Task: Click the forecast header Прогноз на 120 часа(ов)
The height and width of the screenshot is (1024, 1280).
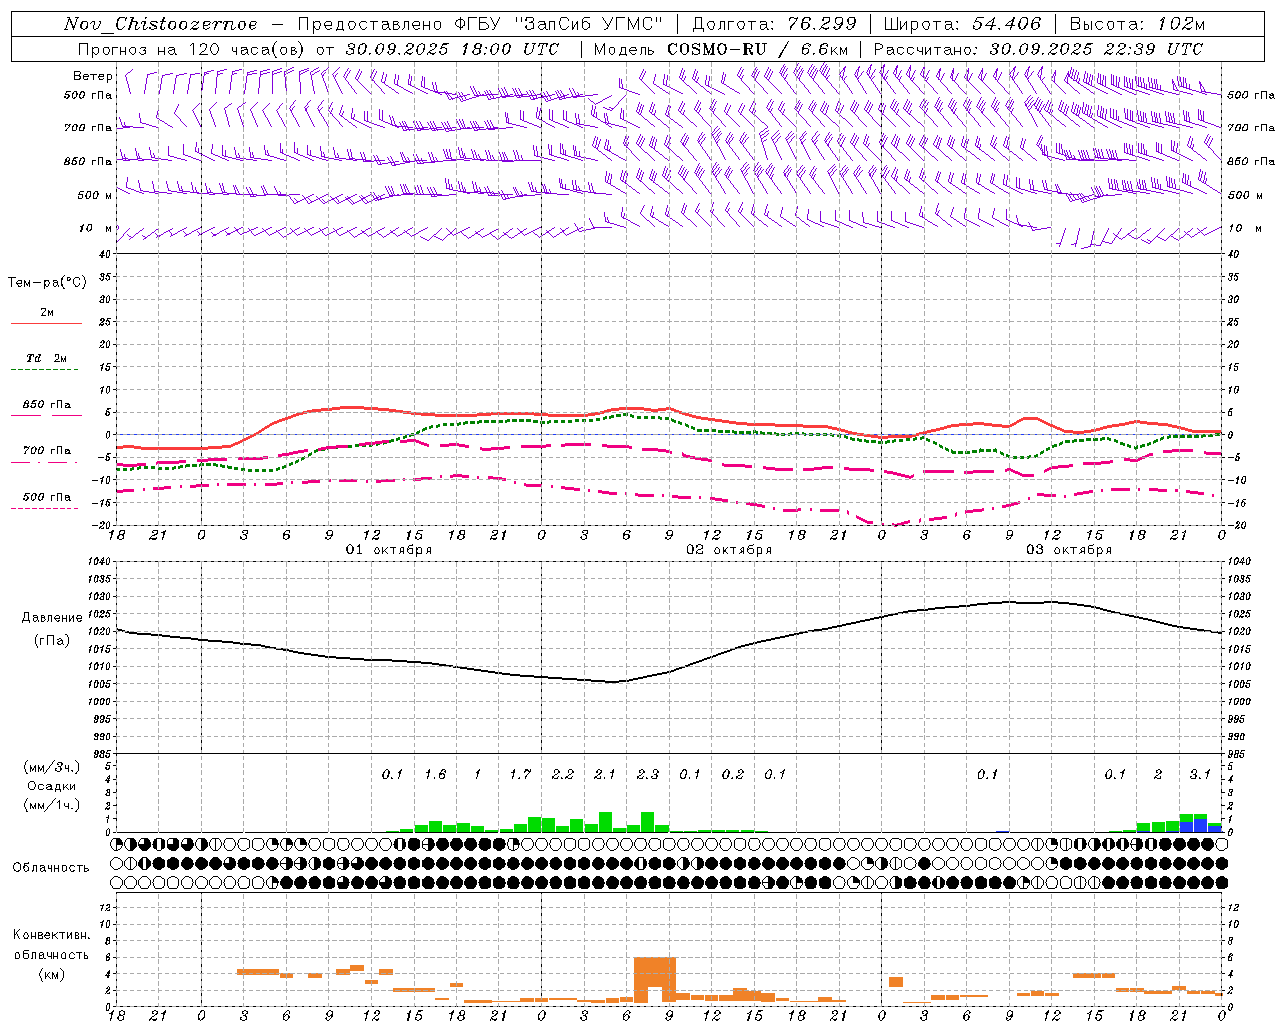Action: [193, 49]
